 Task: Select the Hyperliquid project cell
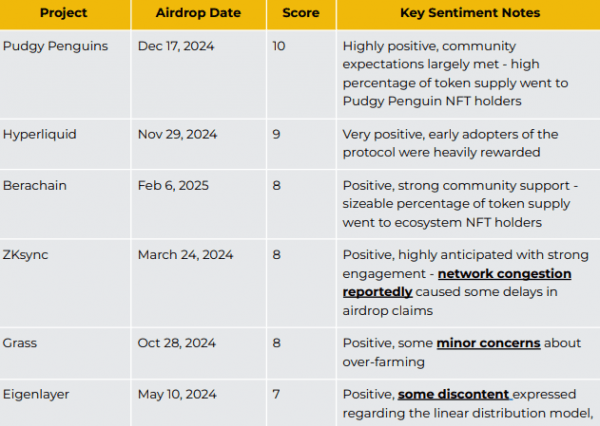[x=65, y=144]
